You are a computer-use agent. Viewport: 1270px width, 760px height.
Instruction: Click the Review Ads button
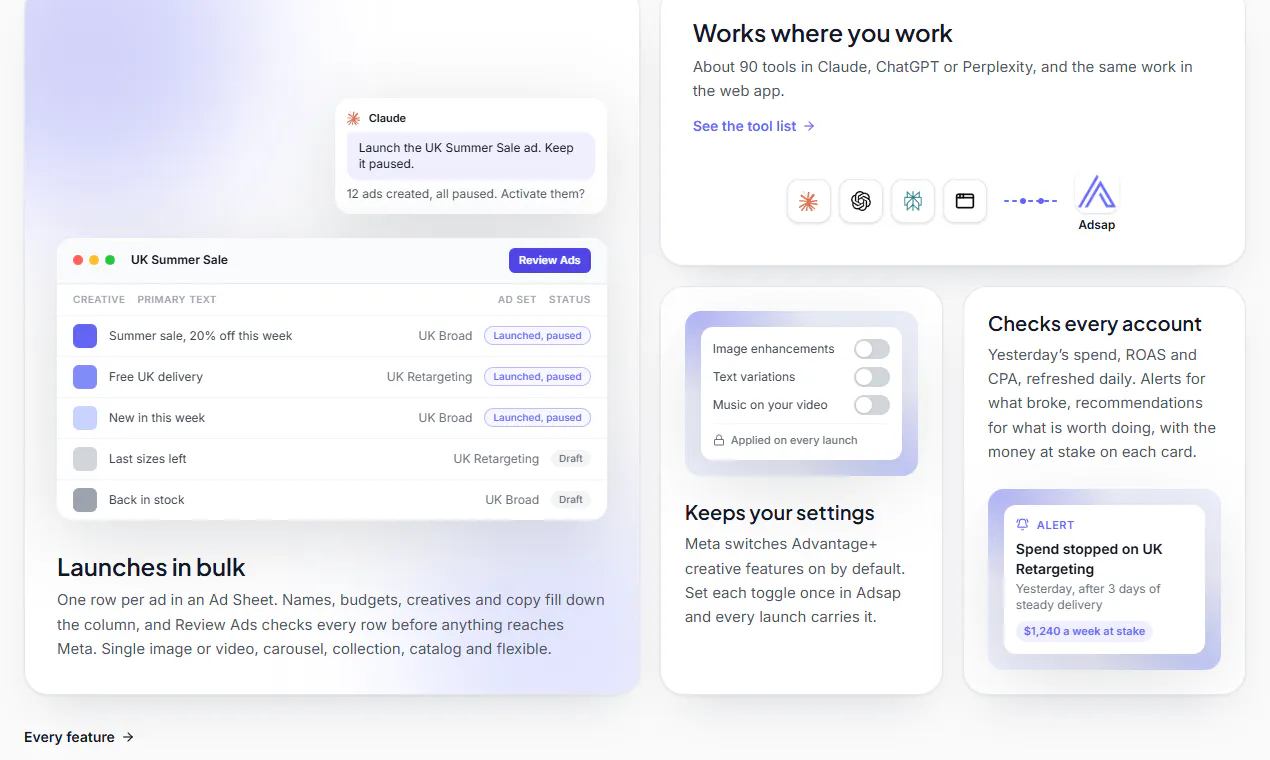[550, 260]
